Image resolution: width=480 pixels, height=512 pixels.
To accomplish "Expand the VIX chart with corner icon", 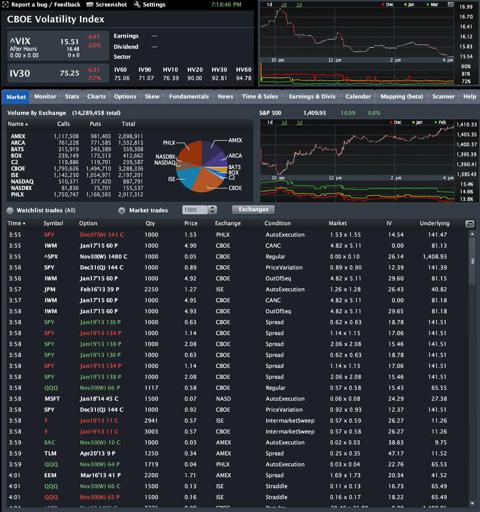I will [450, 4].
